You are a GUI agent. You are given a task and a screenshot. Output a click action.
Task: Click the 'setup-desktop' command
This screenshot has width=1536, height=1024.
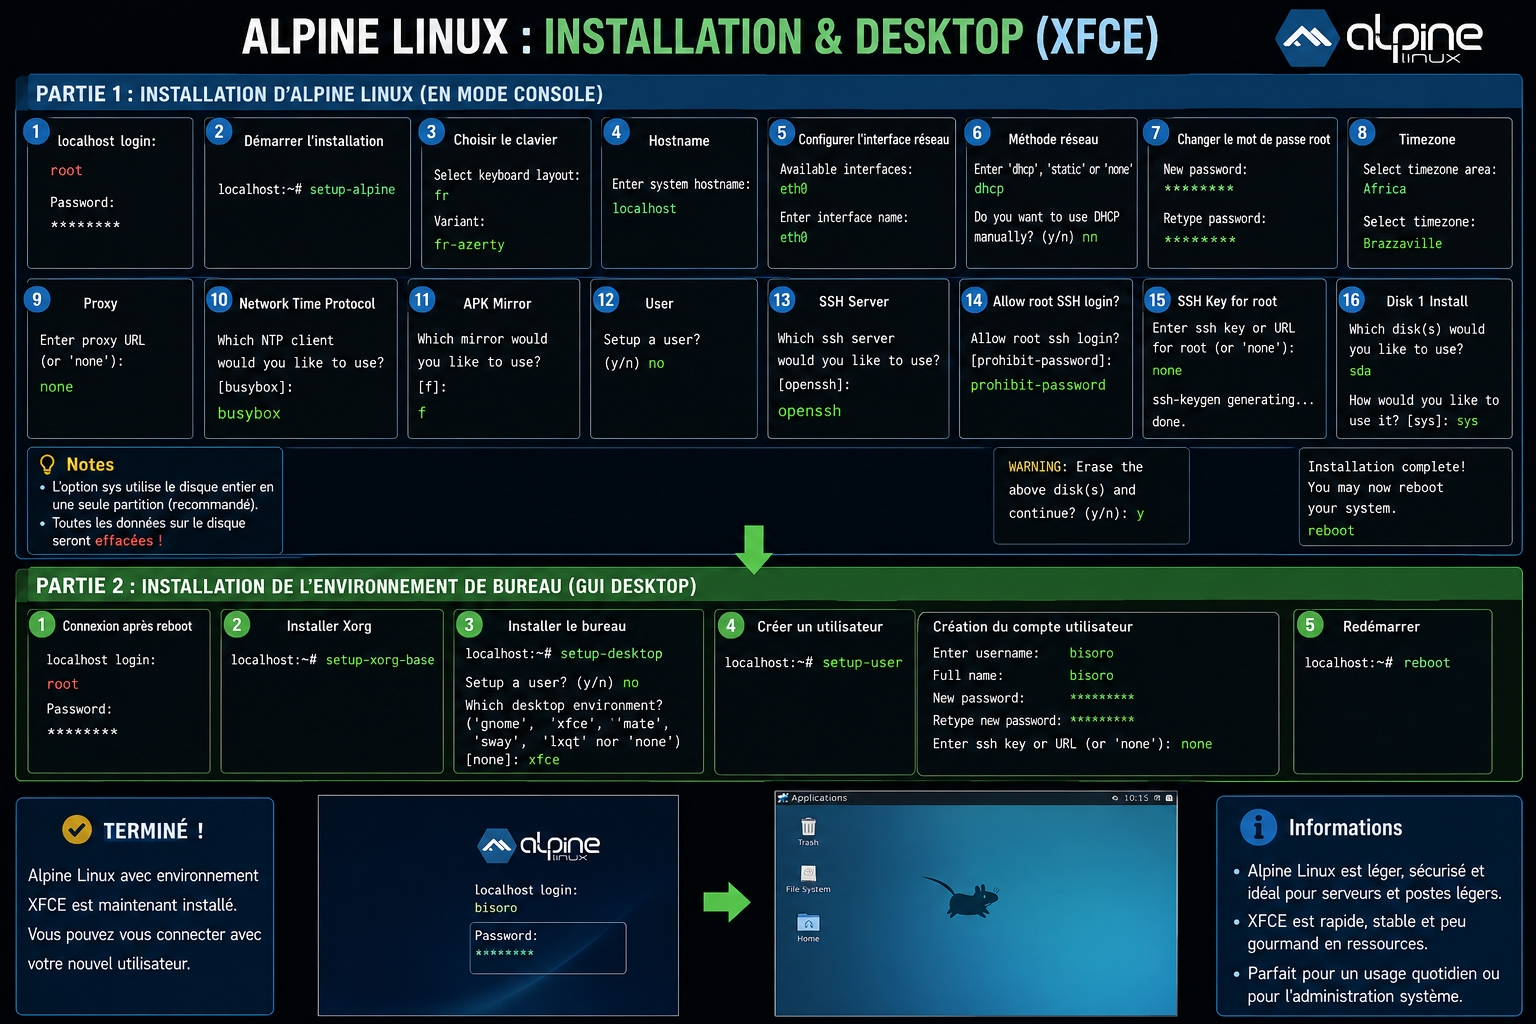[611, 653]
